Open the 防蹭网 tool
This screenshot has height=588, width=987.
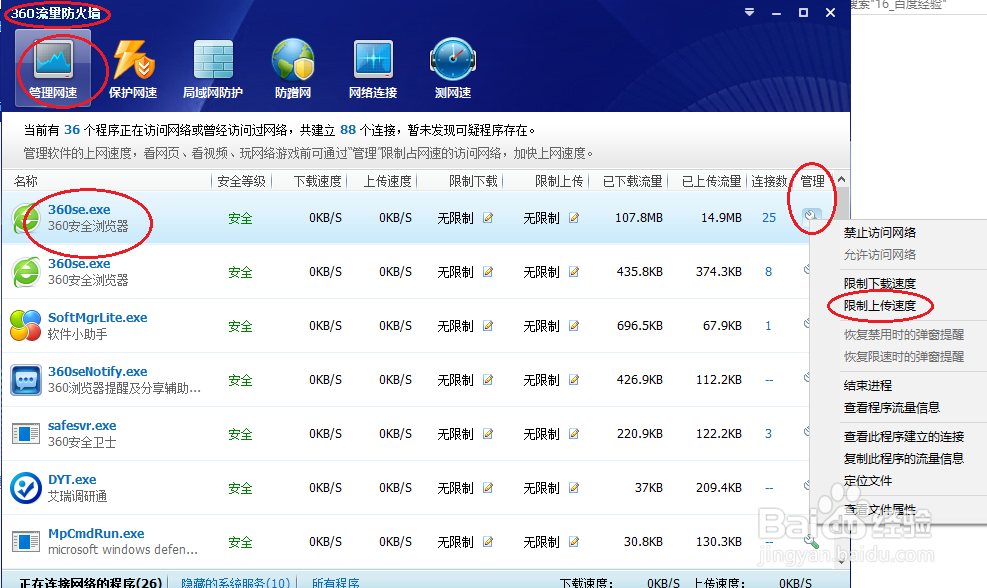point(293,68)
